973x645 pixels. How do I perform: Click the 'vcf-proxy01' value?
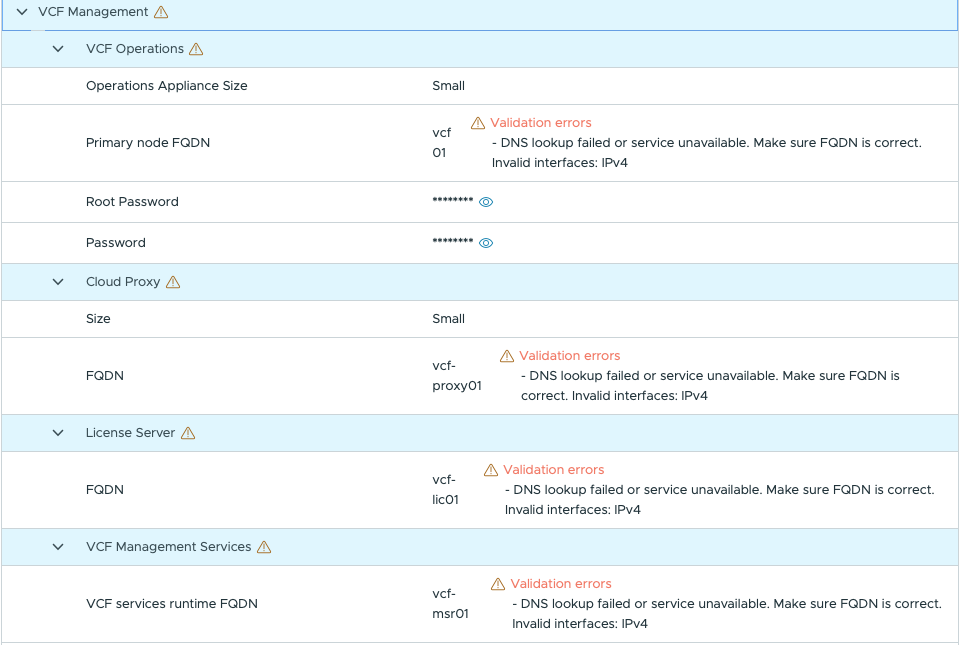point(457,376)
